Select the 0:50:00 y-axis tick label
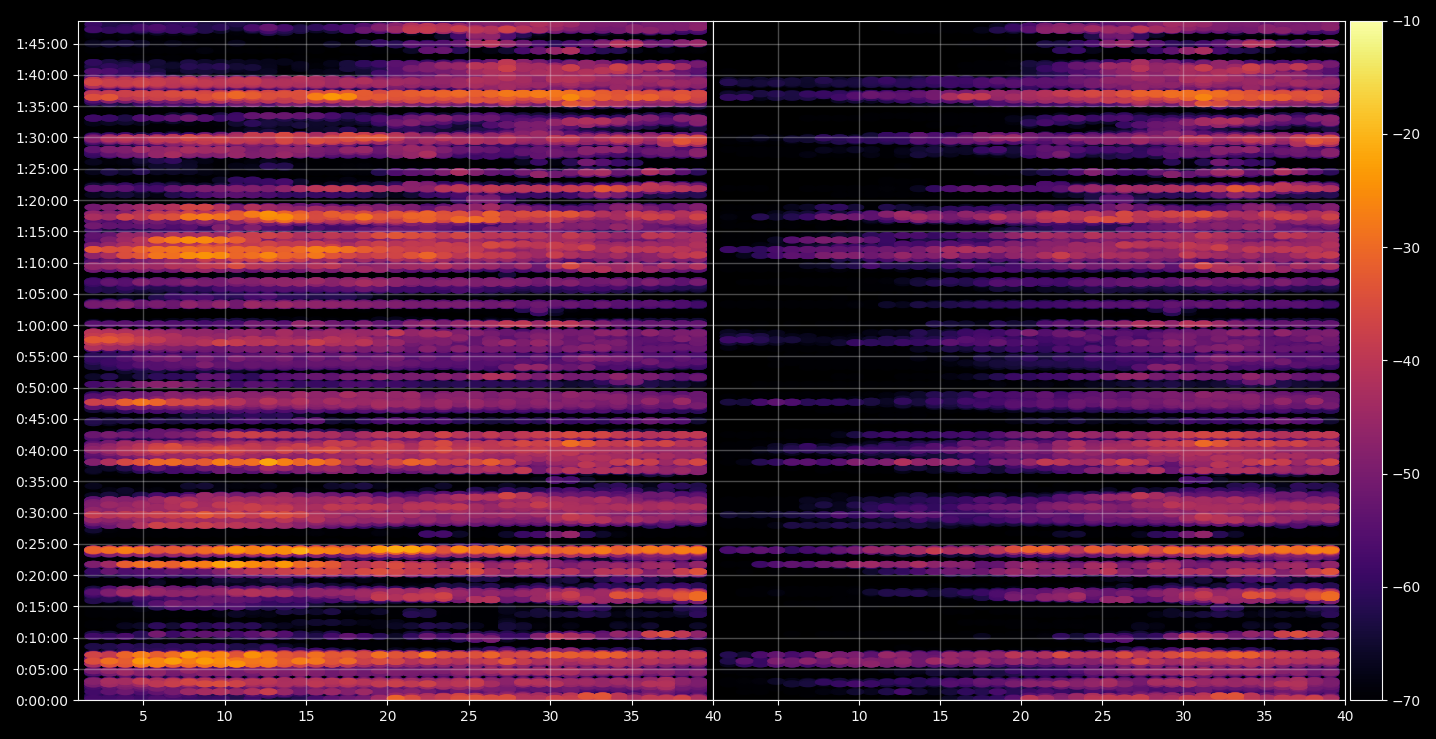The height and width of the screenshot is (739, 1436). pos(42,388)
